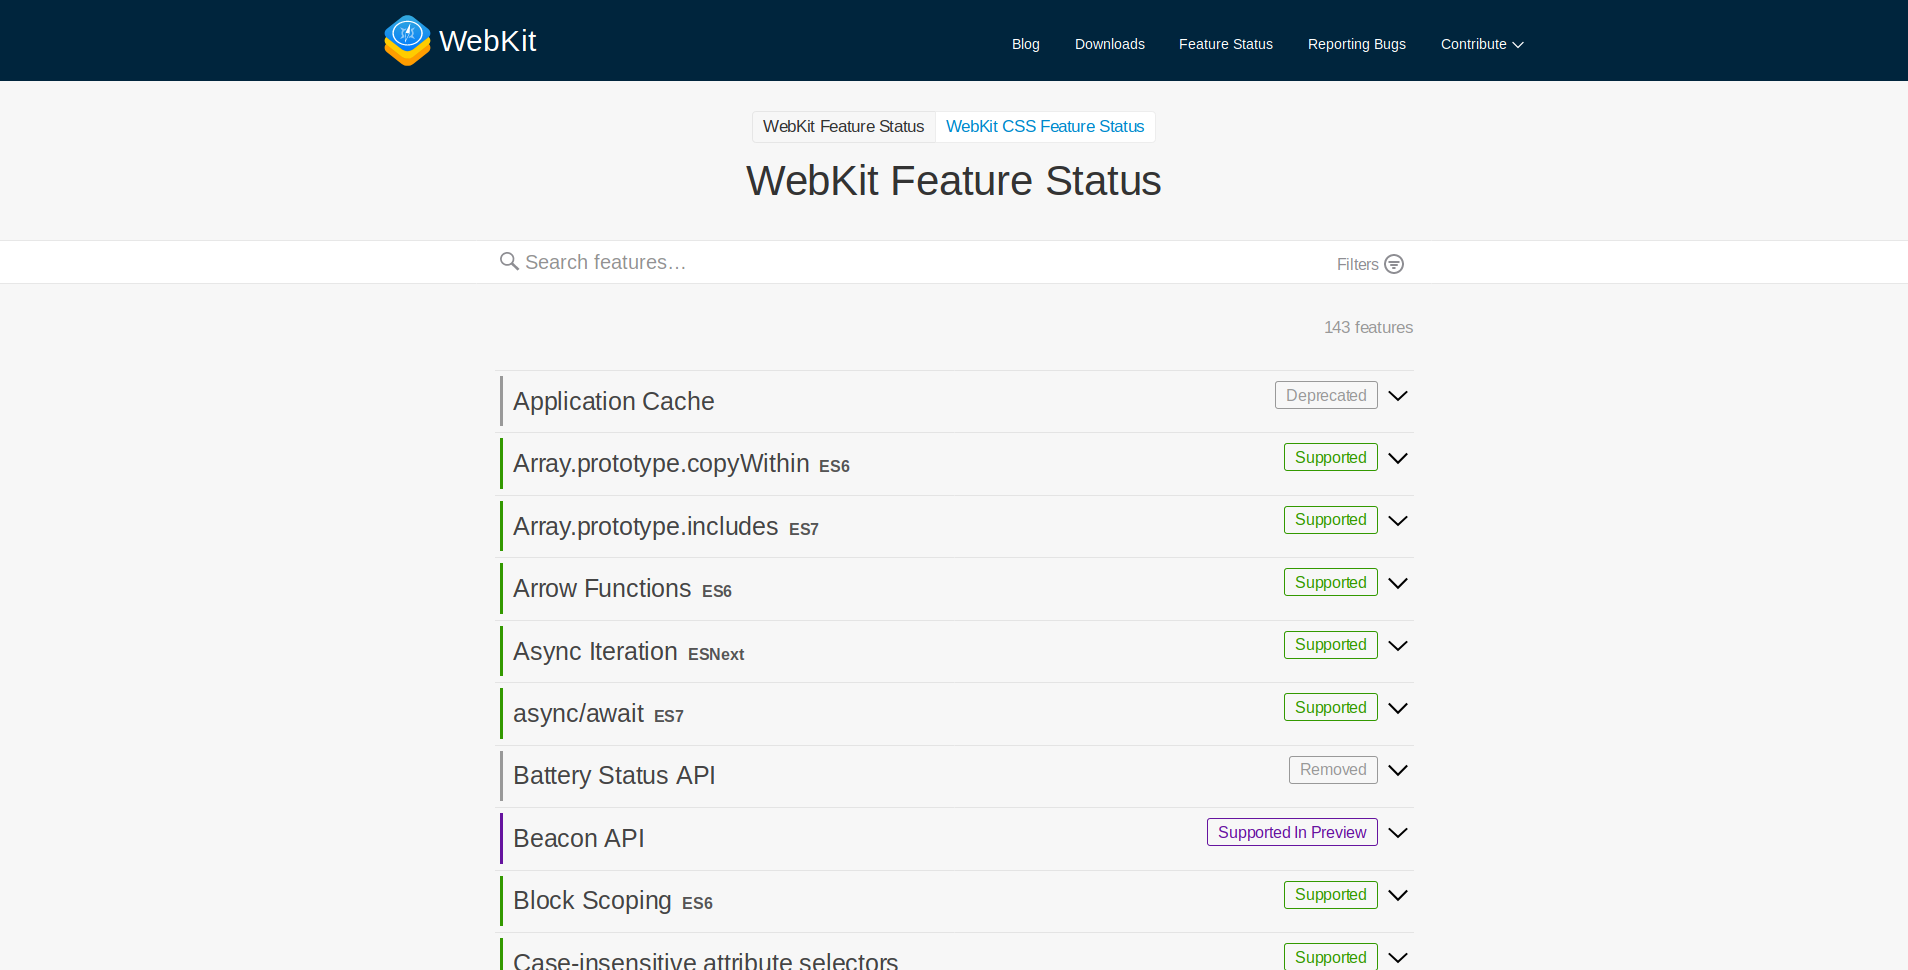Viewport: 1908px width, 970px height.
Task: Switch to WebKit CSS Feature Status tab
Action: click(1045, 126)
